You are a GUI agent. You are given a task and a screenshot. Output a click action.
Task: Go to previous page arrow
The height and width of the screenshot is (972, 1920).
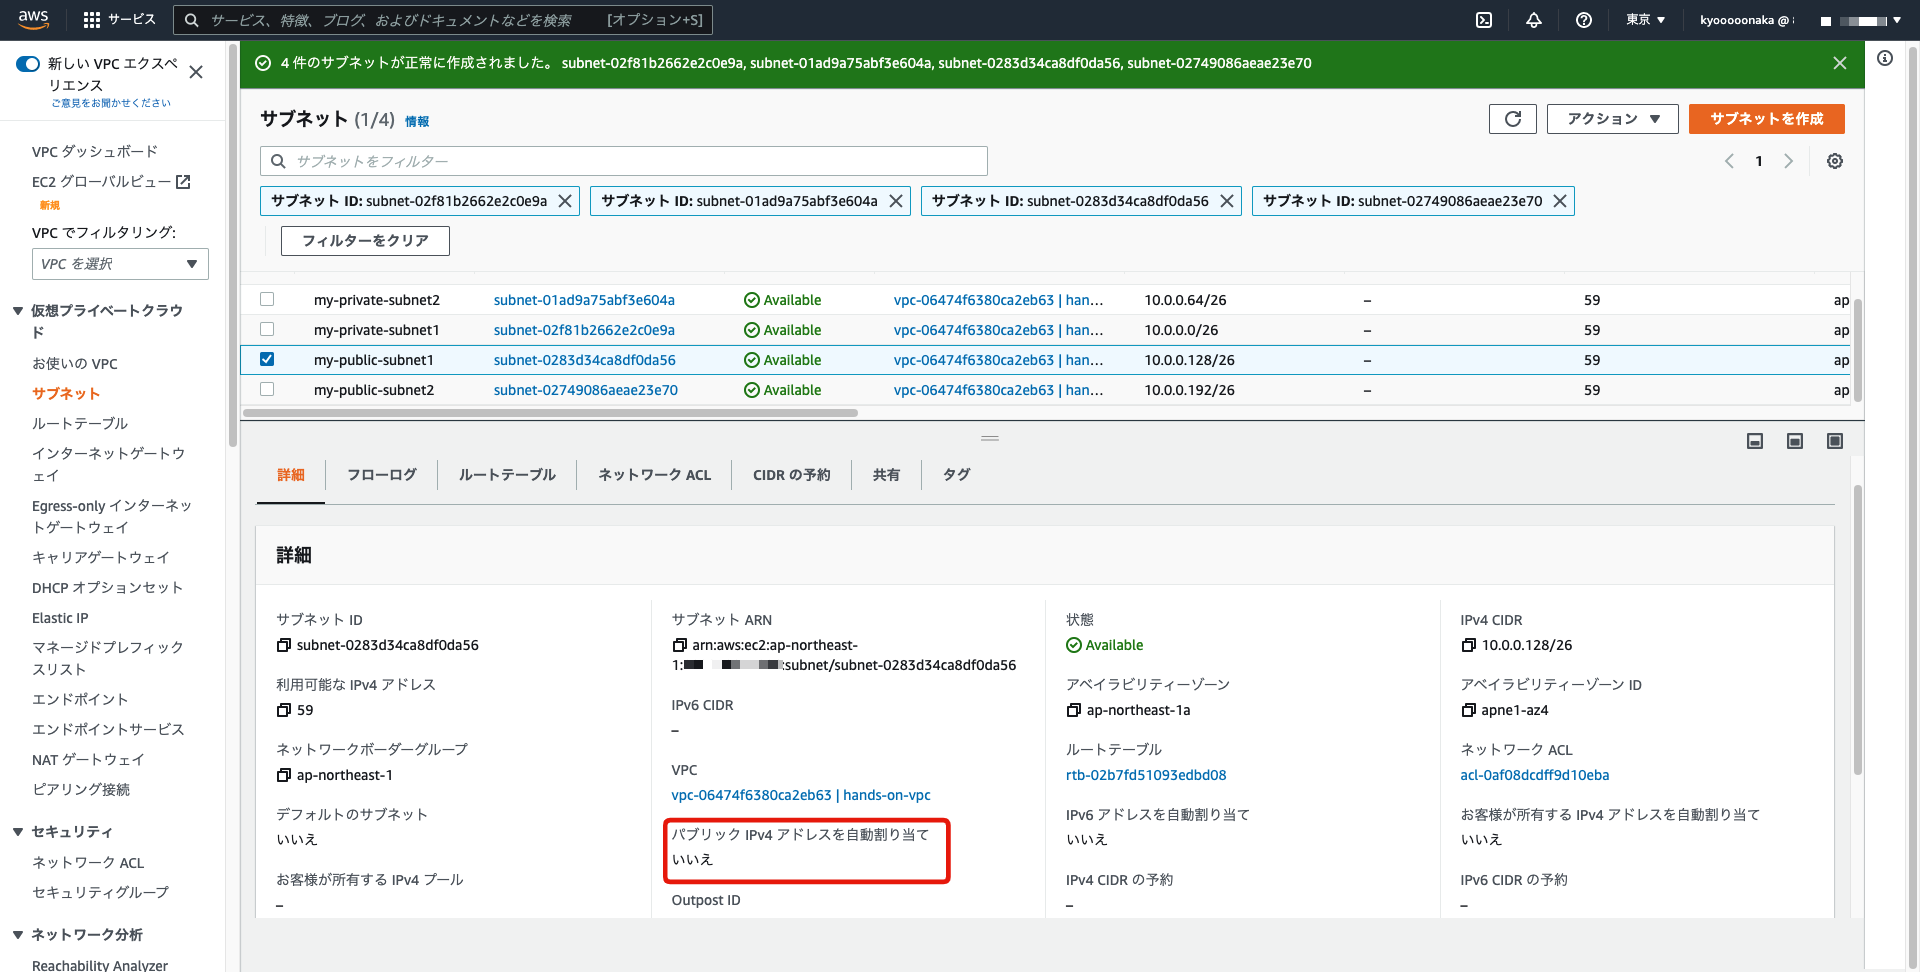pyautogui.click(x=1729, y=161)
